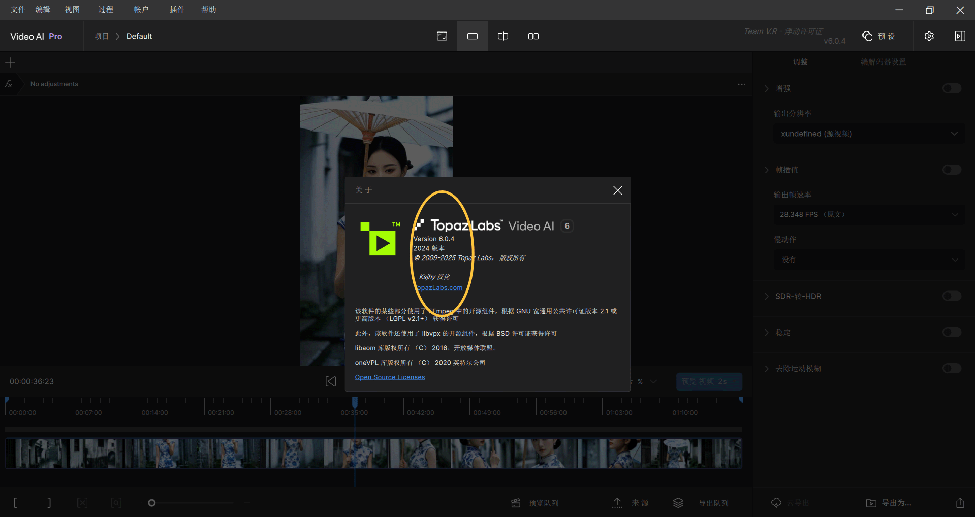Open the fifth menu bar item

point(141,9)
